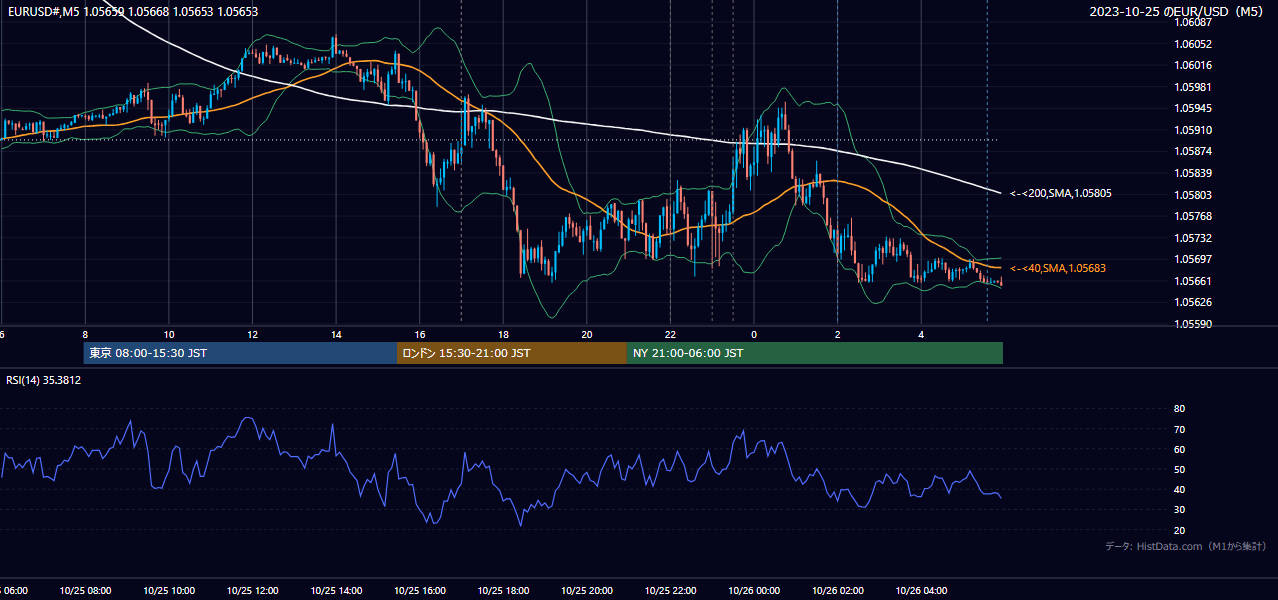Click the 40 SMA 1.05683 label
Viewport: 1278px width, 600px height.
(1057, 268)
